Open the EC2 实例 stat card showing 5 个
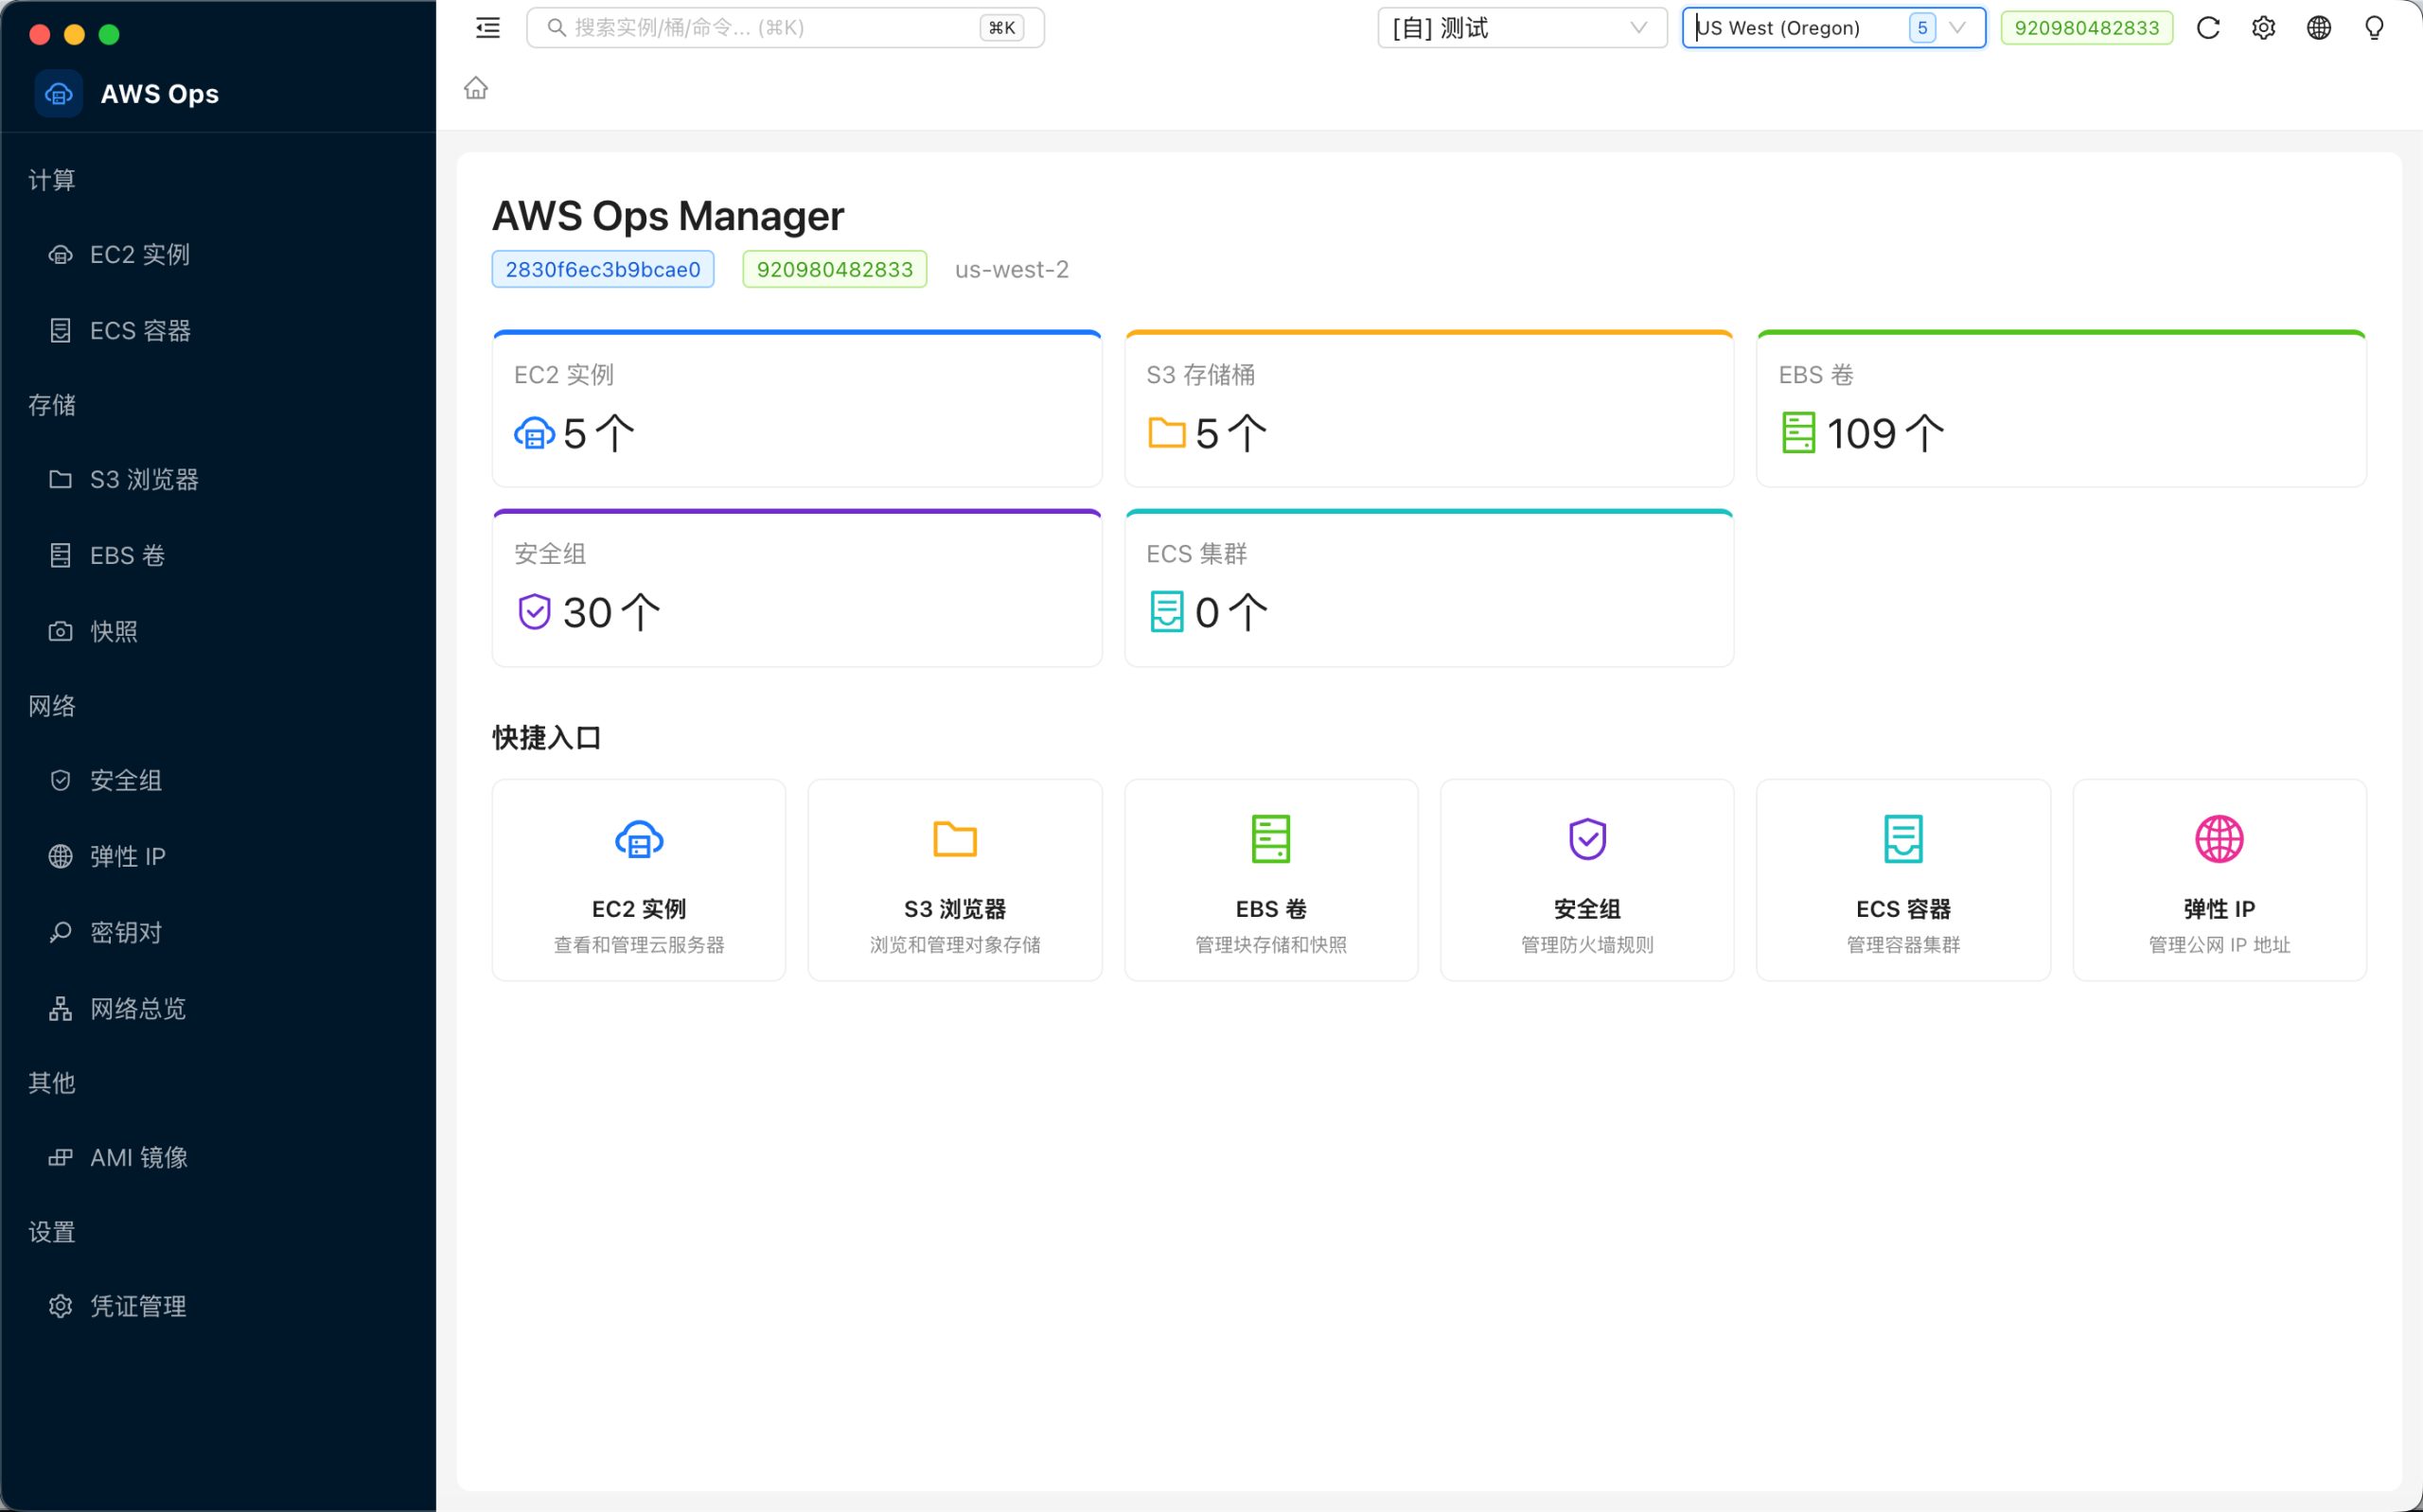 [797, 409]
